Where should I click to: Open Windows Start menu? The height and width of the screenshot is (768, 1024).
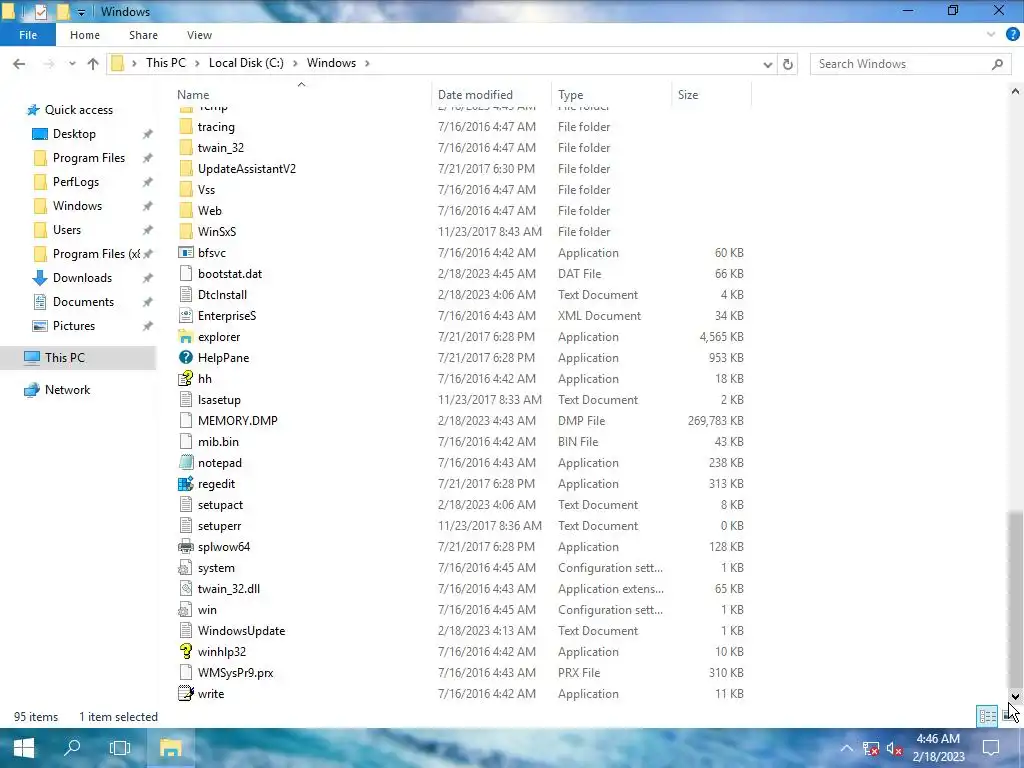pyautogui.click(x=24, y=748)
